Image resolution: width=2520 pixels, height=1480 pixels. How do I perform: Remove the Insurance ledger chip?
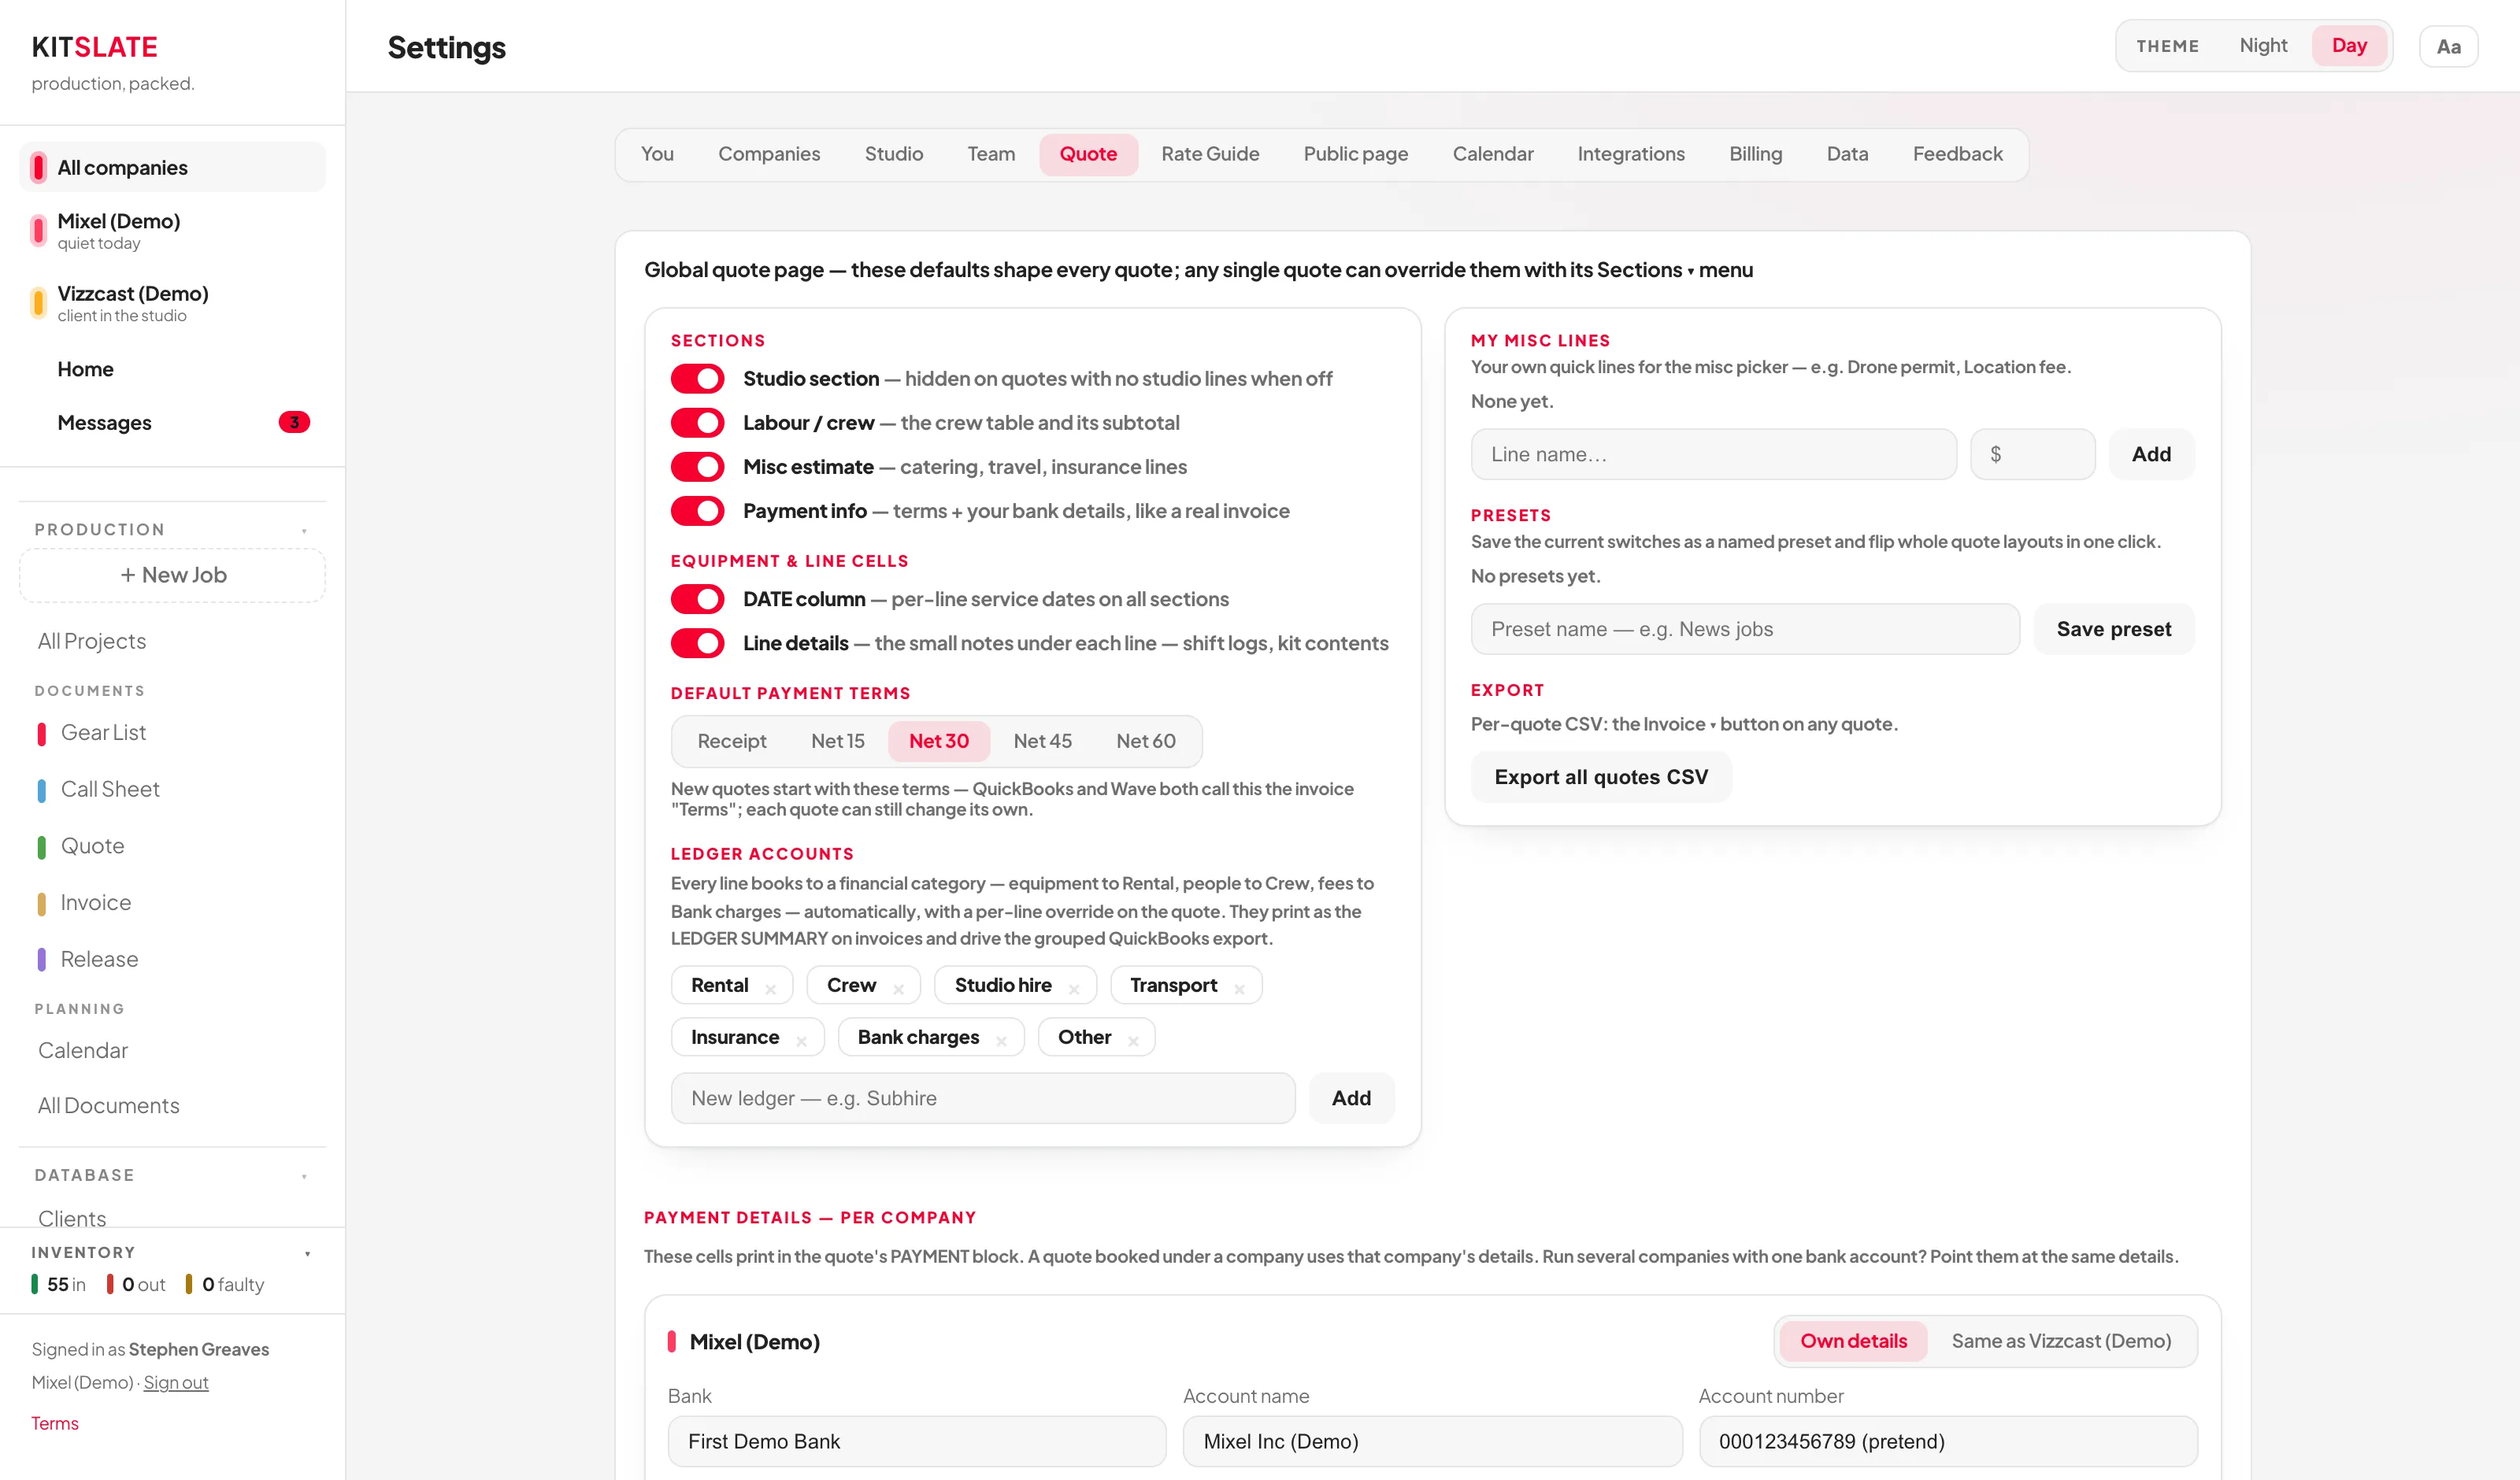click(801, 1040)
